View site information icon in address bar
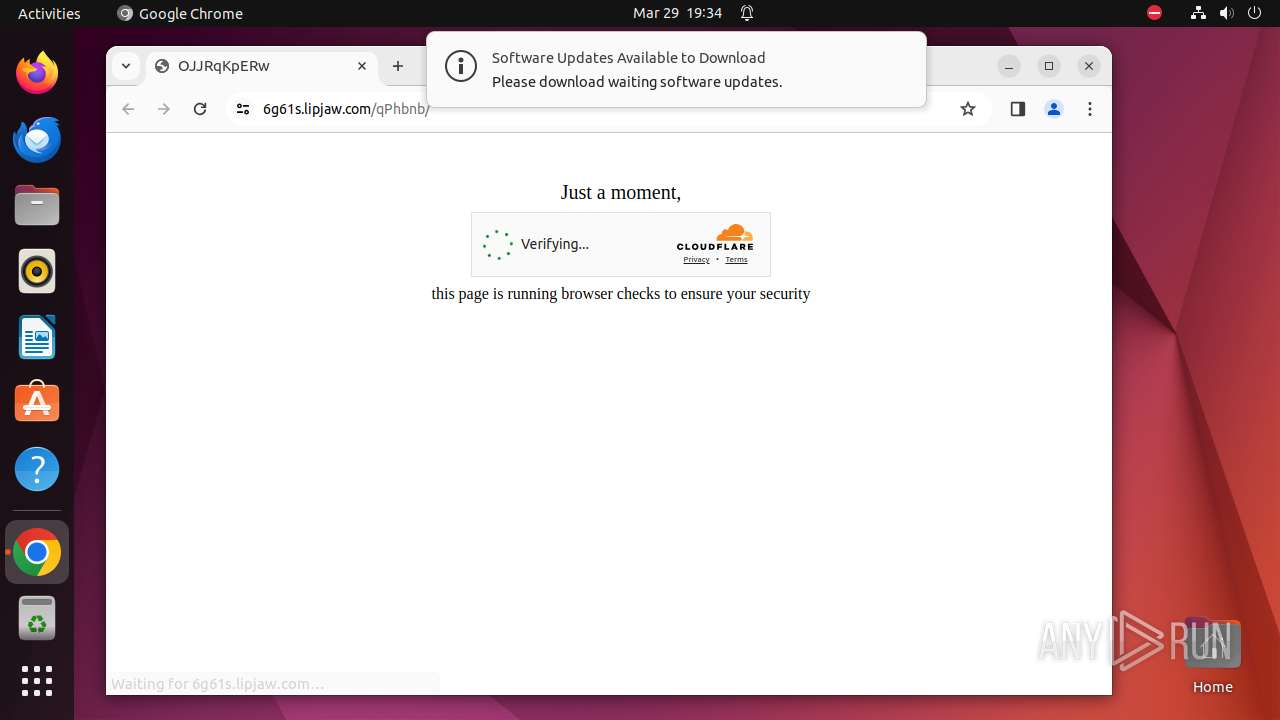The height and width of the screenshot is (720, 1280). coord(242,109)
